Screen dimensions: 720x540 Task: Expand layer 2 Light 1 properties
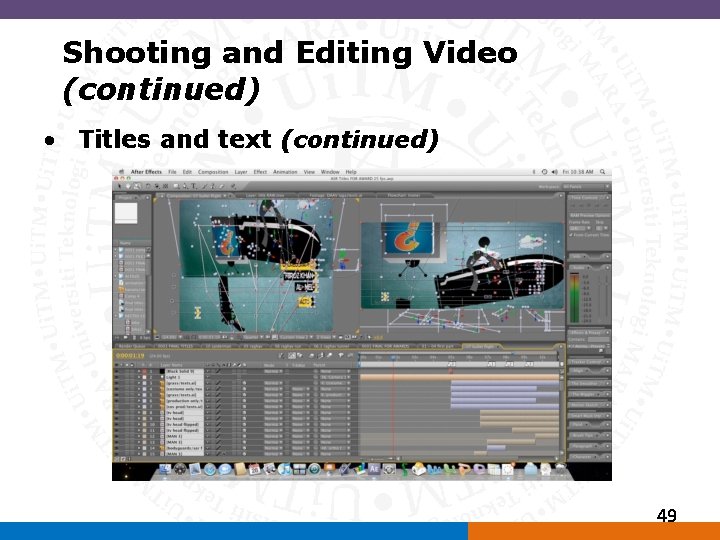tap(139, 377)
